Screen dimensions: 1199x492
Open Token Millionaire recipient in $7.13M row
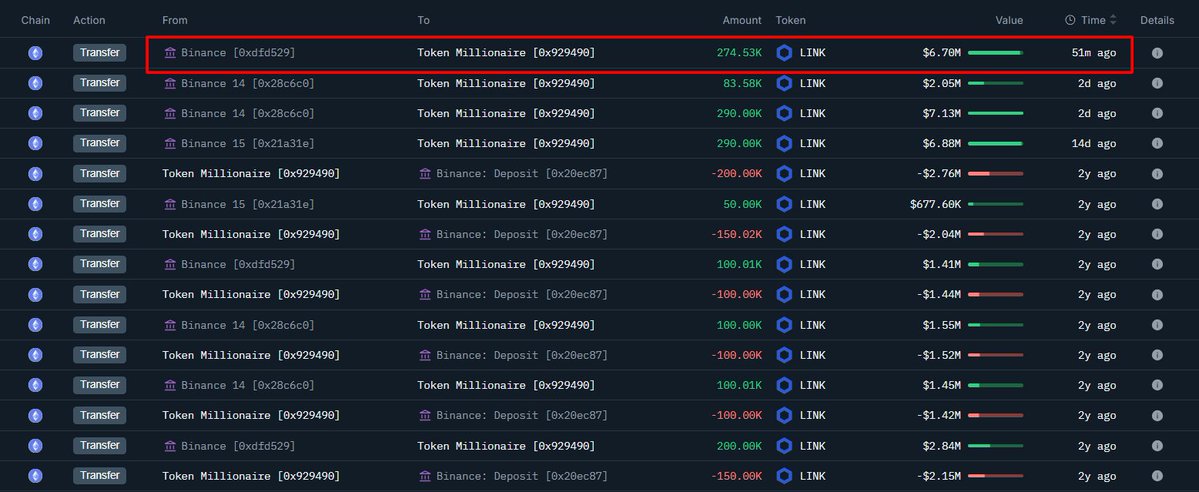[x=505, y=113]
